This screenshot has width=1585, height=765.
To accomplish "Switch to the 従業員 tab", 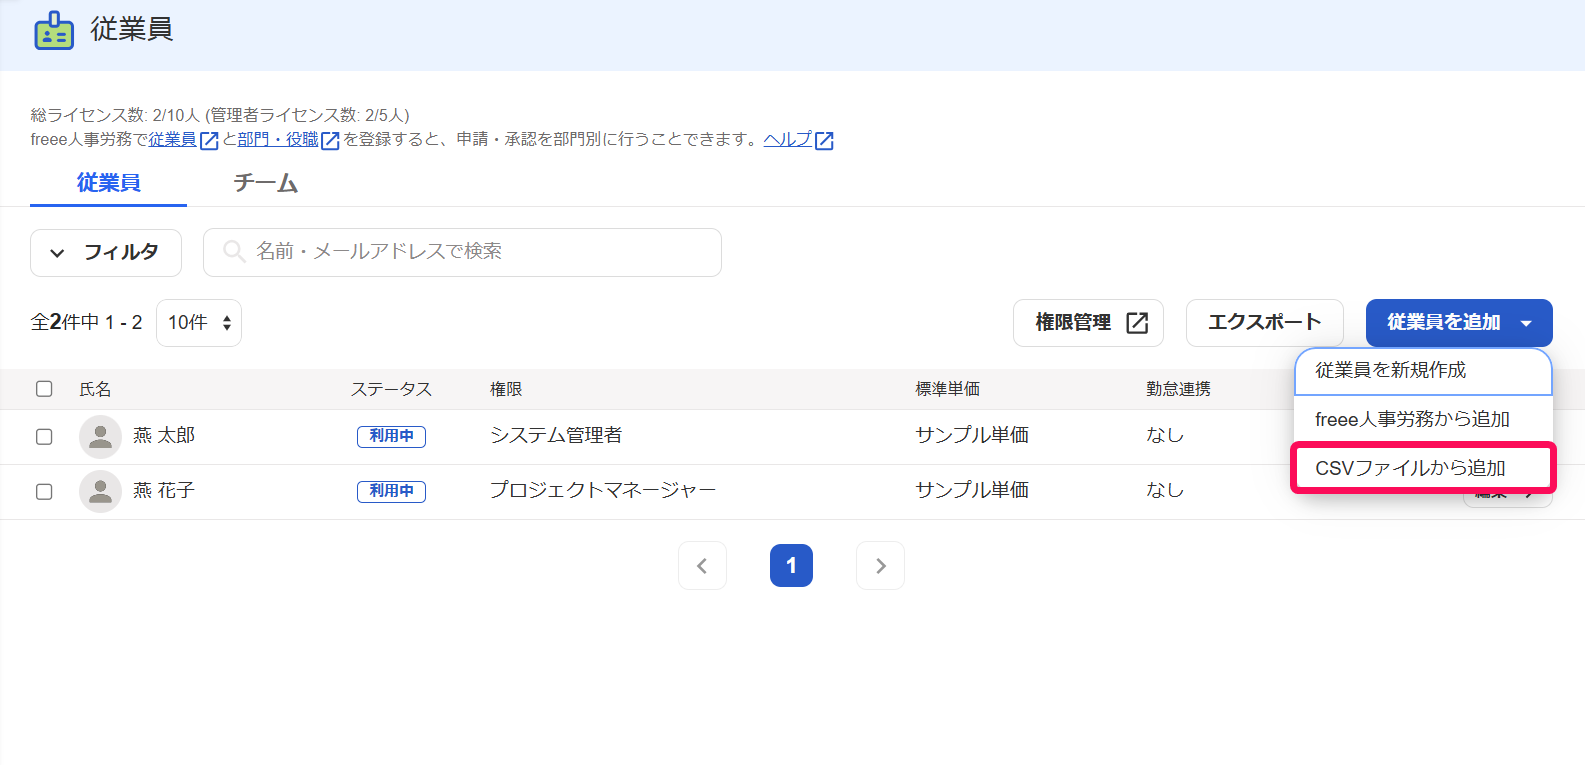I will 108,183.
